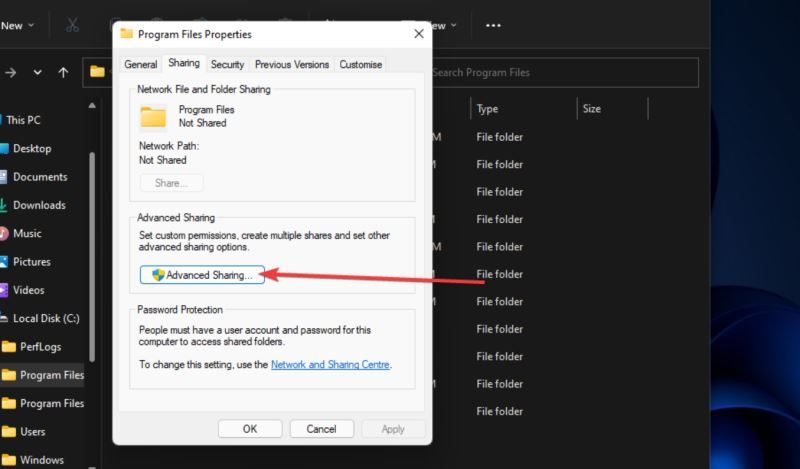Click the folder icon in address bar
This screenshot has height=469, width=800.
coord(97,72)
